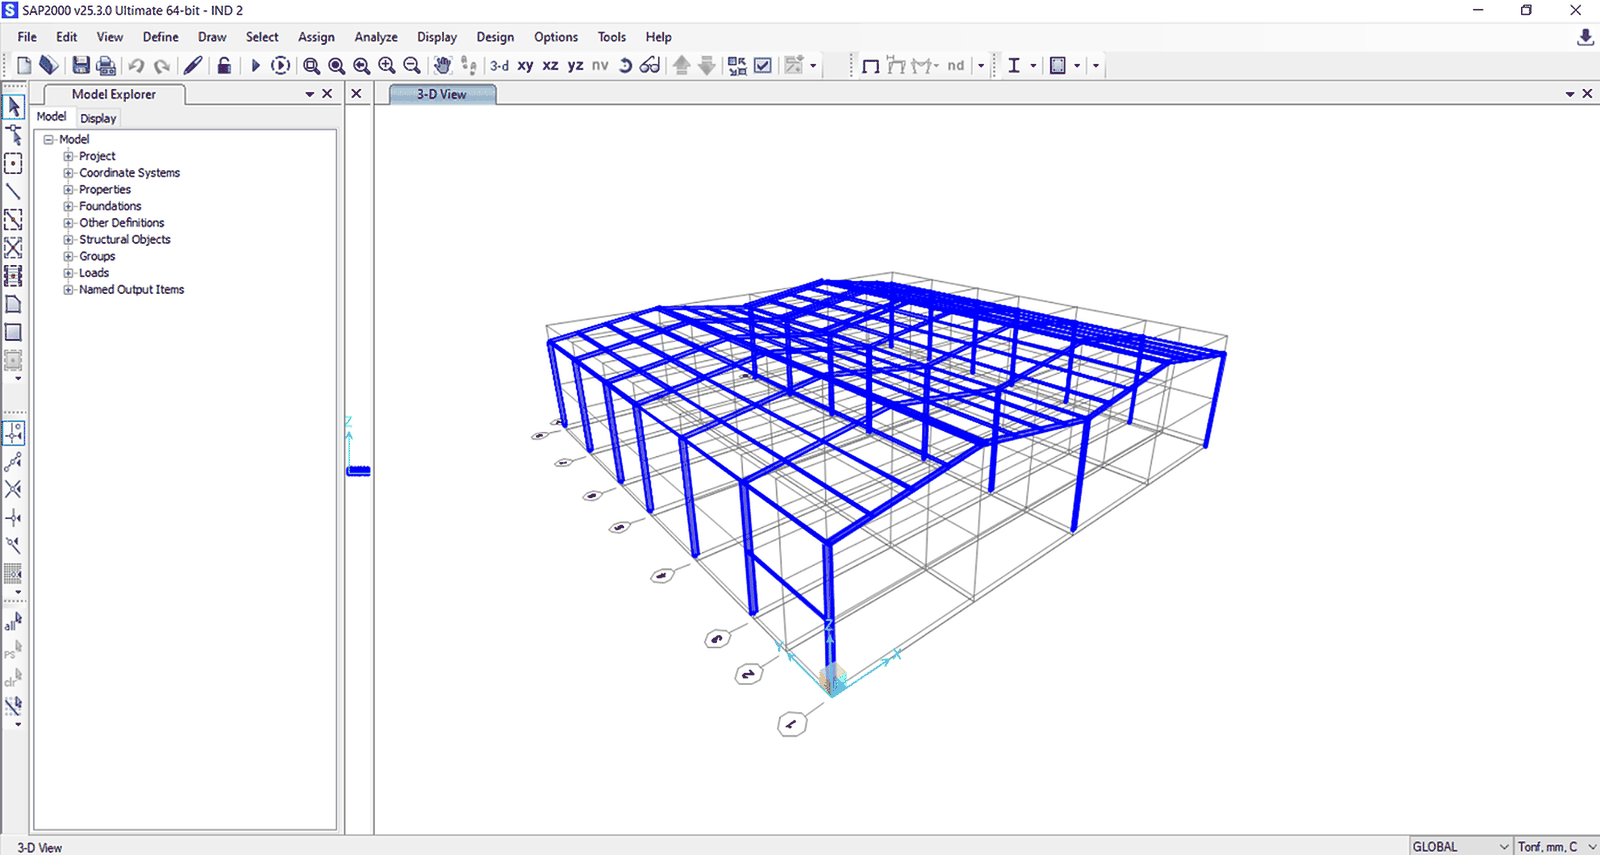Open the Assign menu

316,37
